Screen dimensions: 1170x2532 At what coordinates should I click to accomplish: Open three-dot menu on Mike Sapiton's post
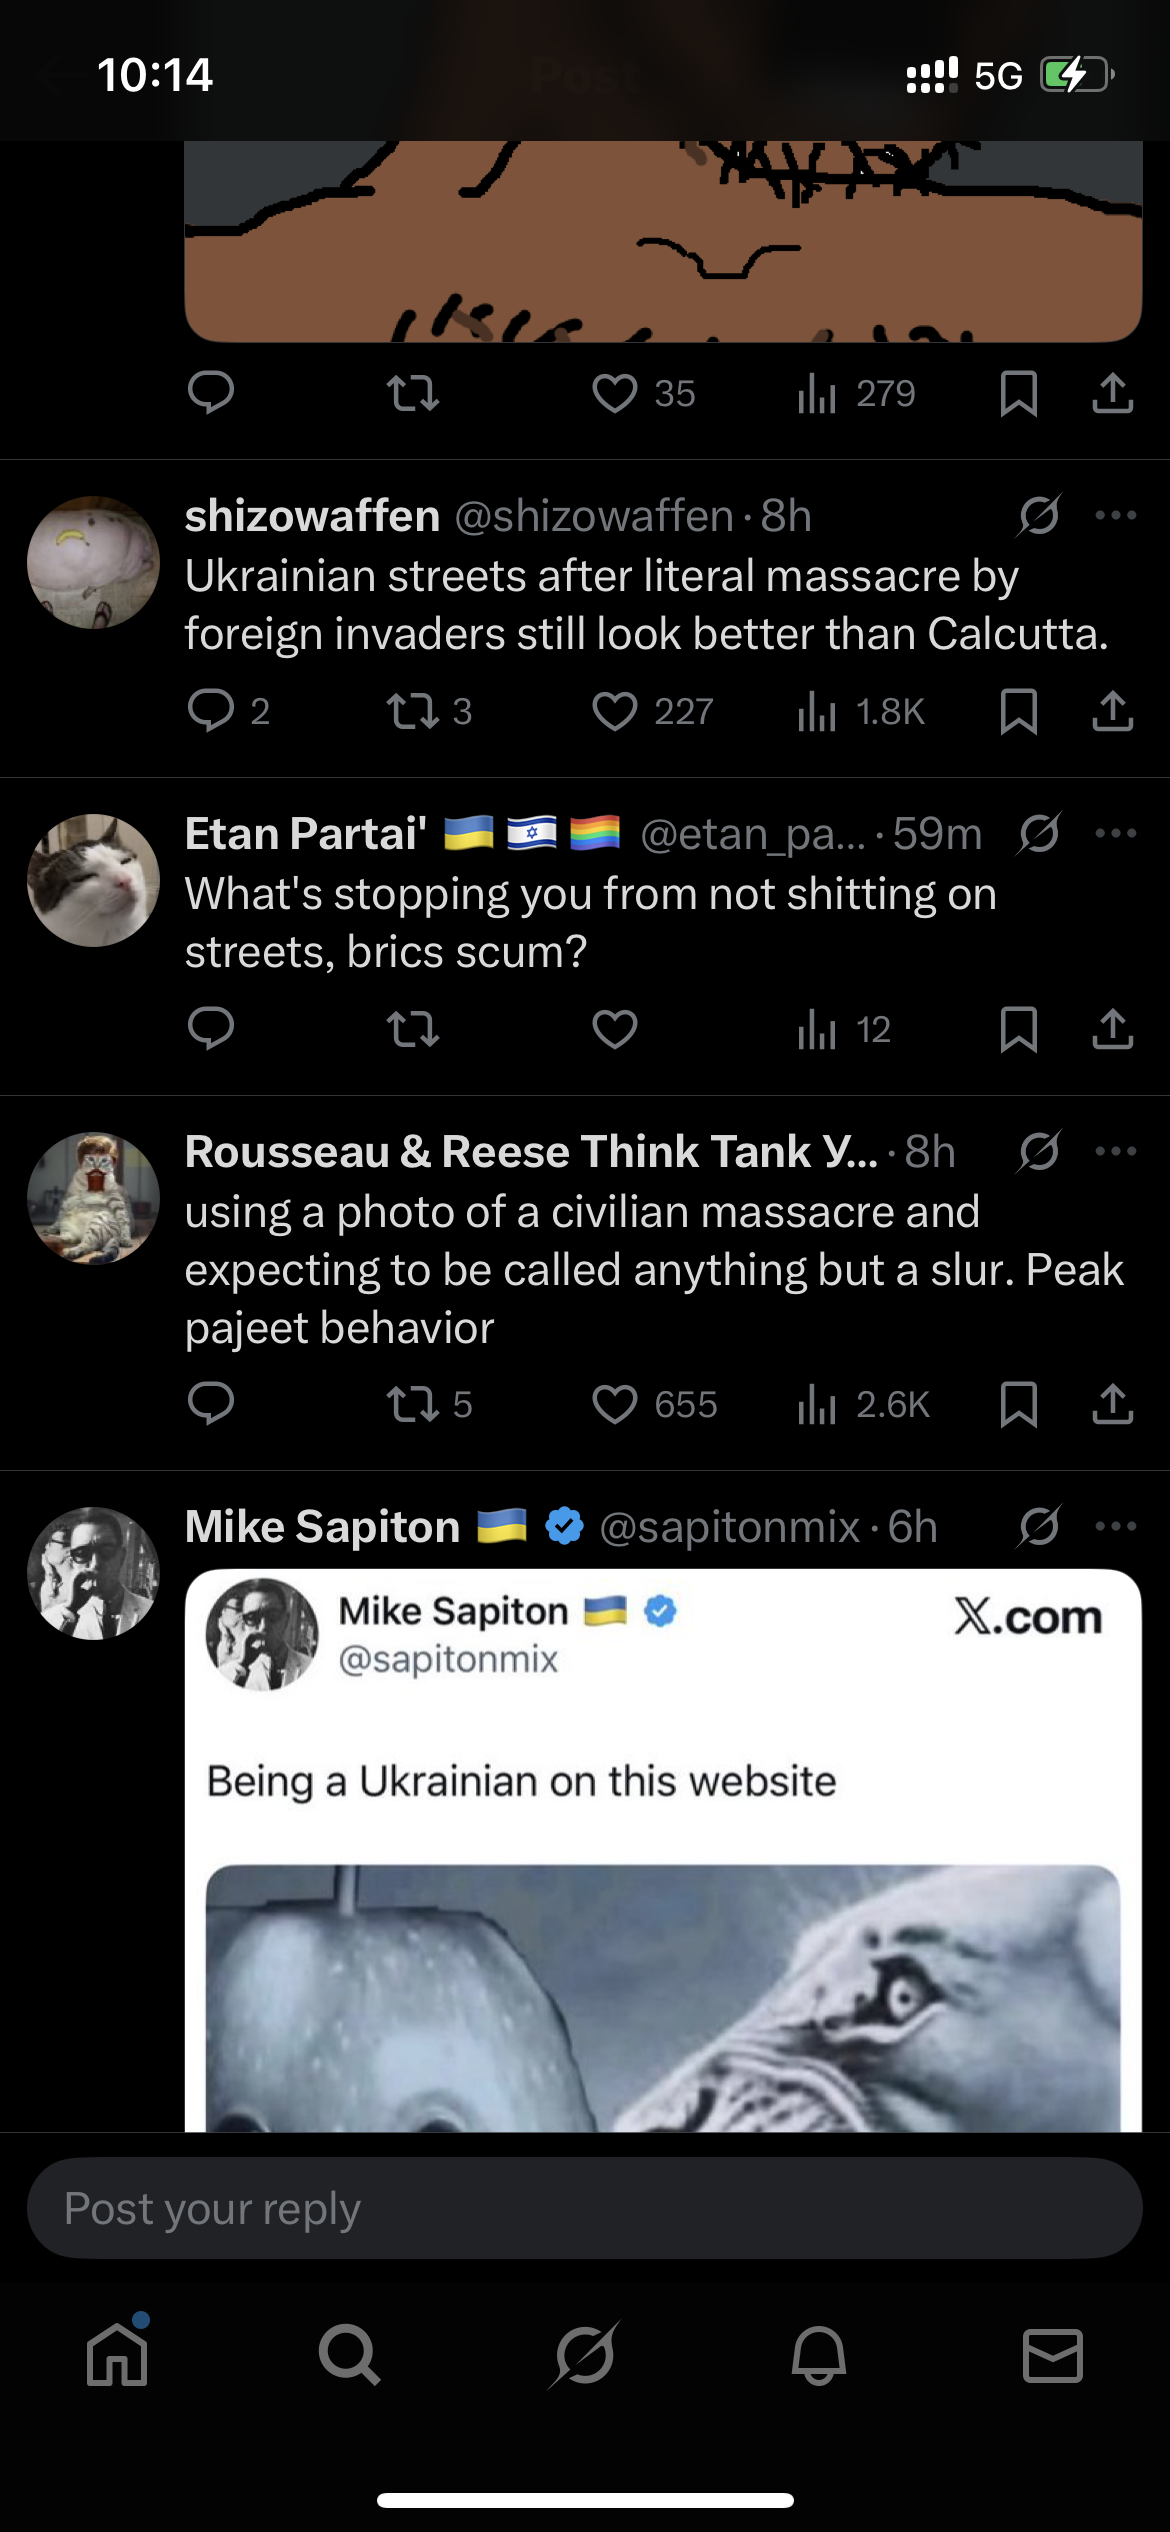point(1115,1526)
